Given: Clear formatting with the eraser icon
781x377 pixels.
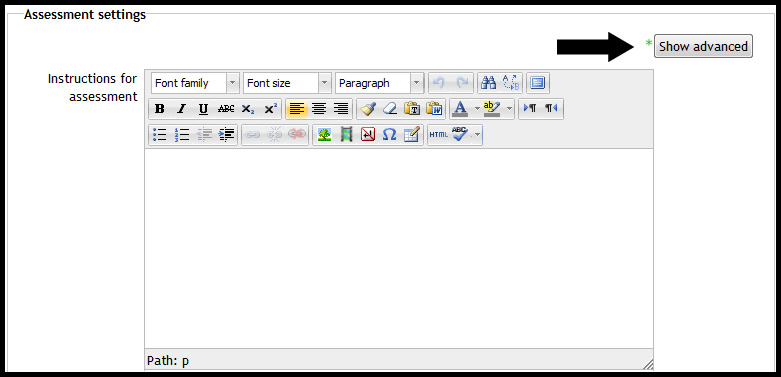Looking at the screenshot, I should coord(390,109).
